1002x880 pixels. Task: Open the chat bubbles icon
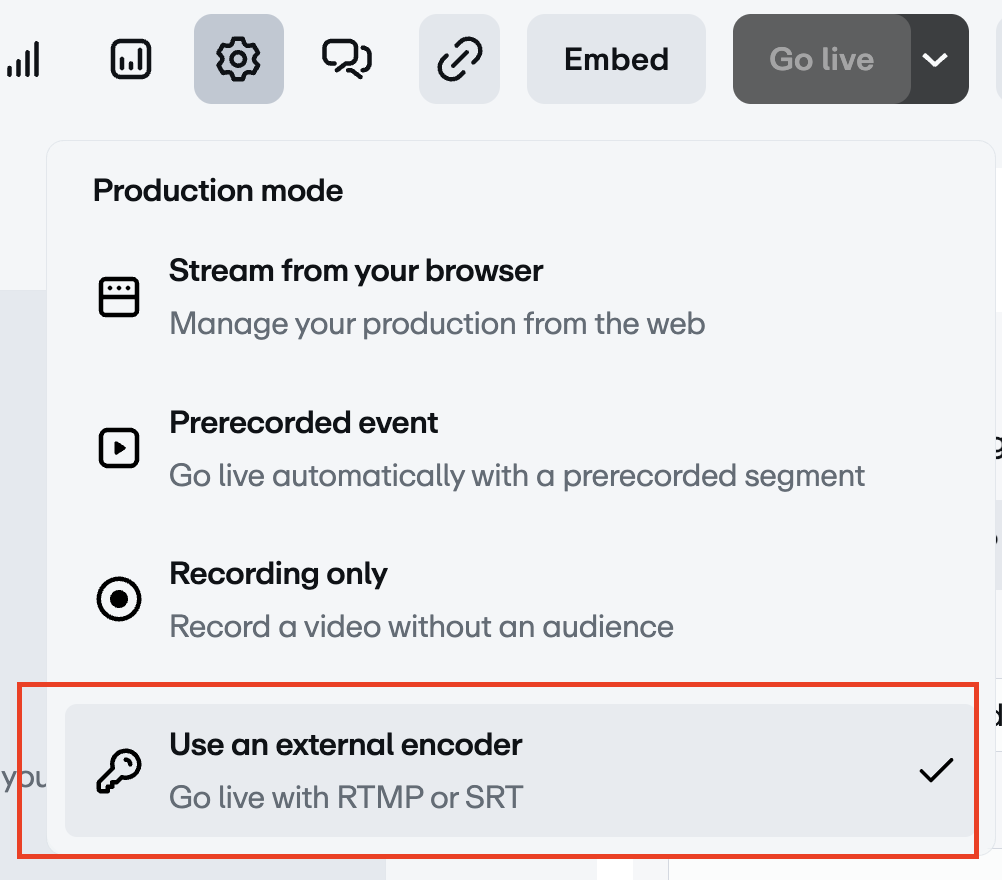(346, 60)
